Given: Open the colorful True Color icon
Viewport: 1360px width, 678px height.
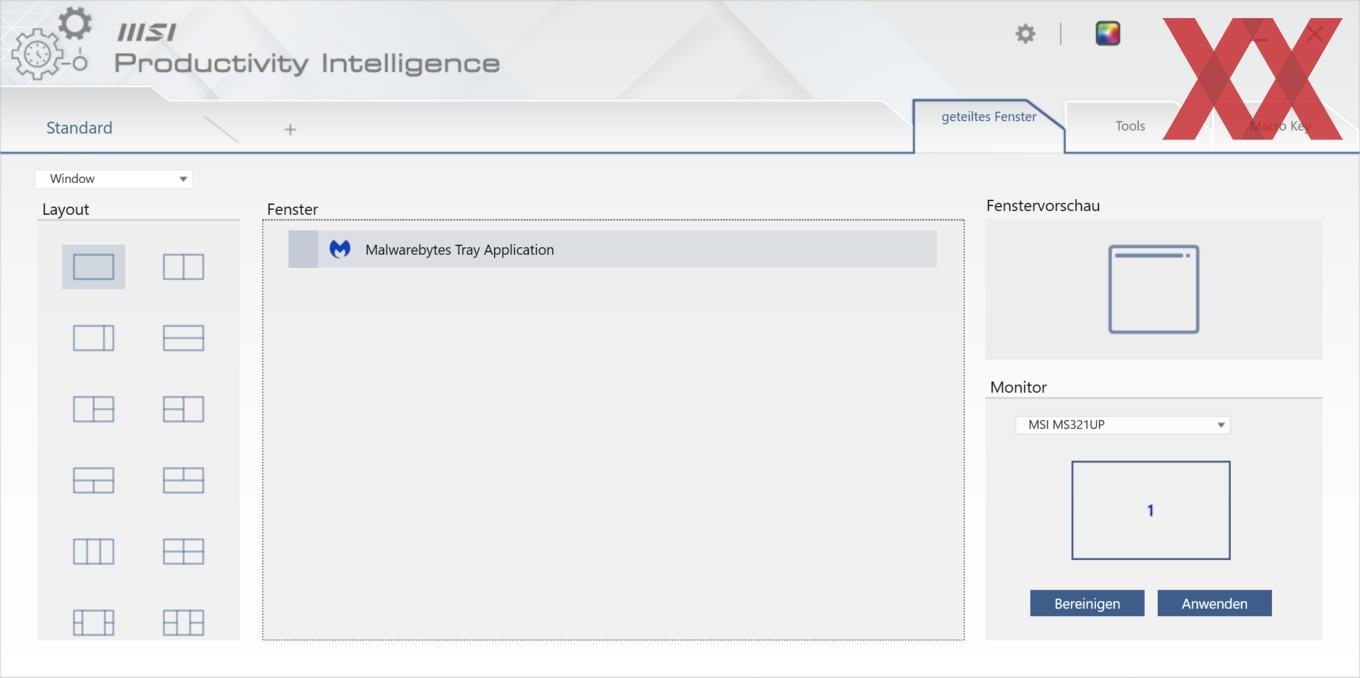Looking at the screenshot, I should point(1107,34).
